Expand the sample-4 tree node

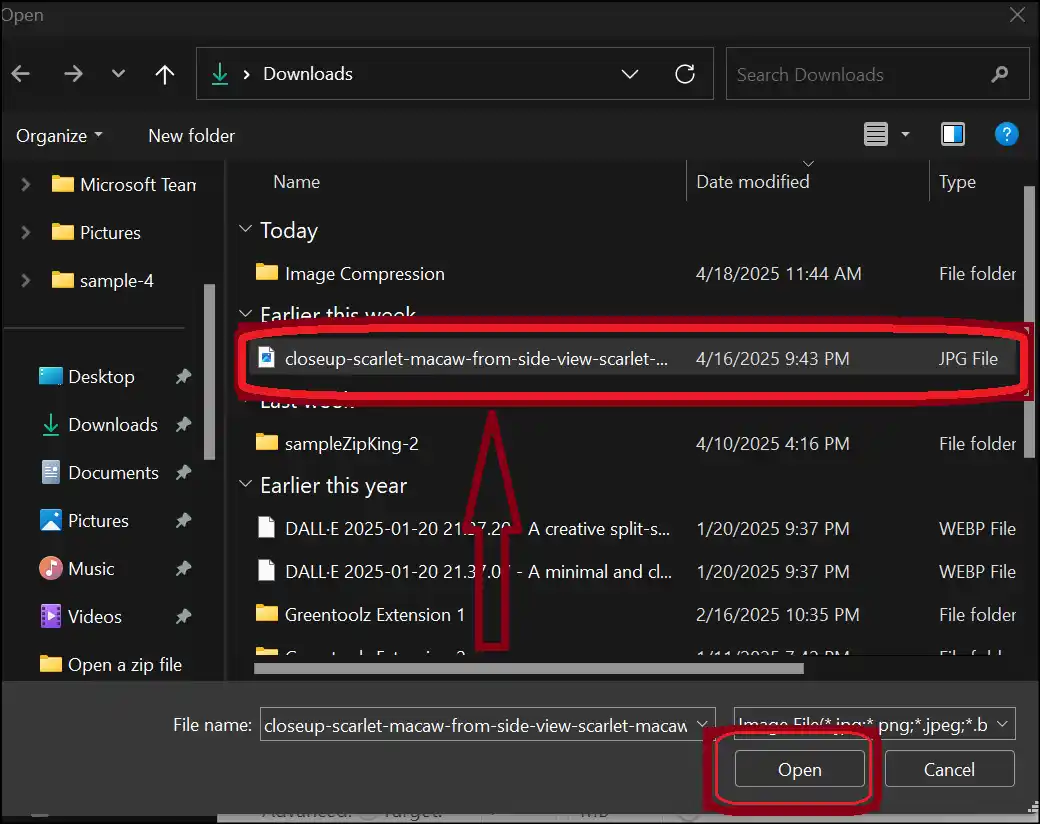pos(25,280)
